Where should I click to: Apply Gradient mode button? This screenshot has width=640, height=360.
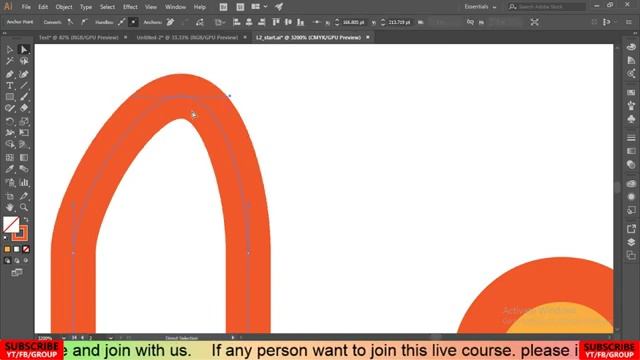[17, 249]
